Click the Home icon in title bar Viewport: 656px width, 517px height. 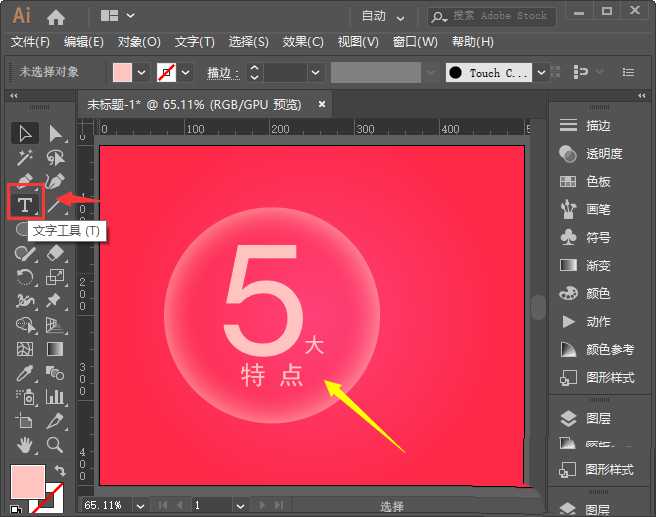point(56,16)
